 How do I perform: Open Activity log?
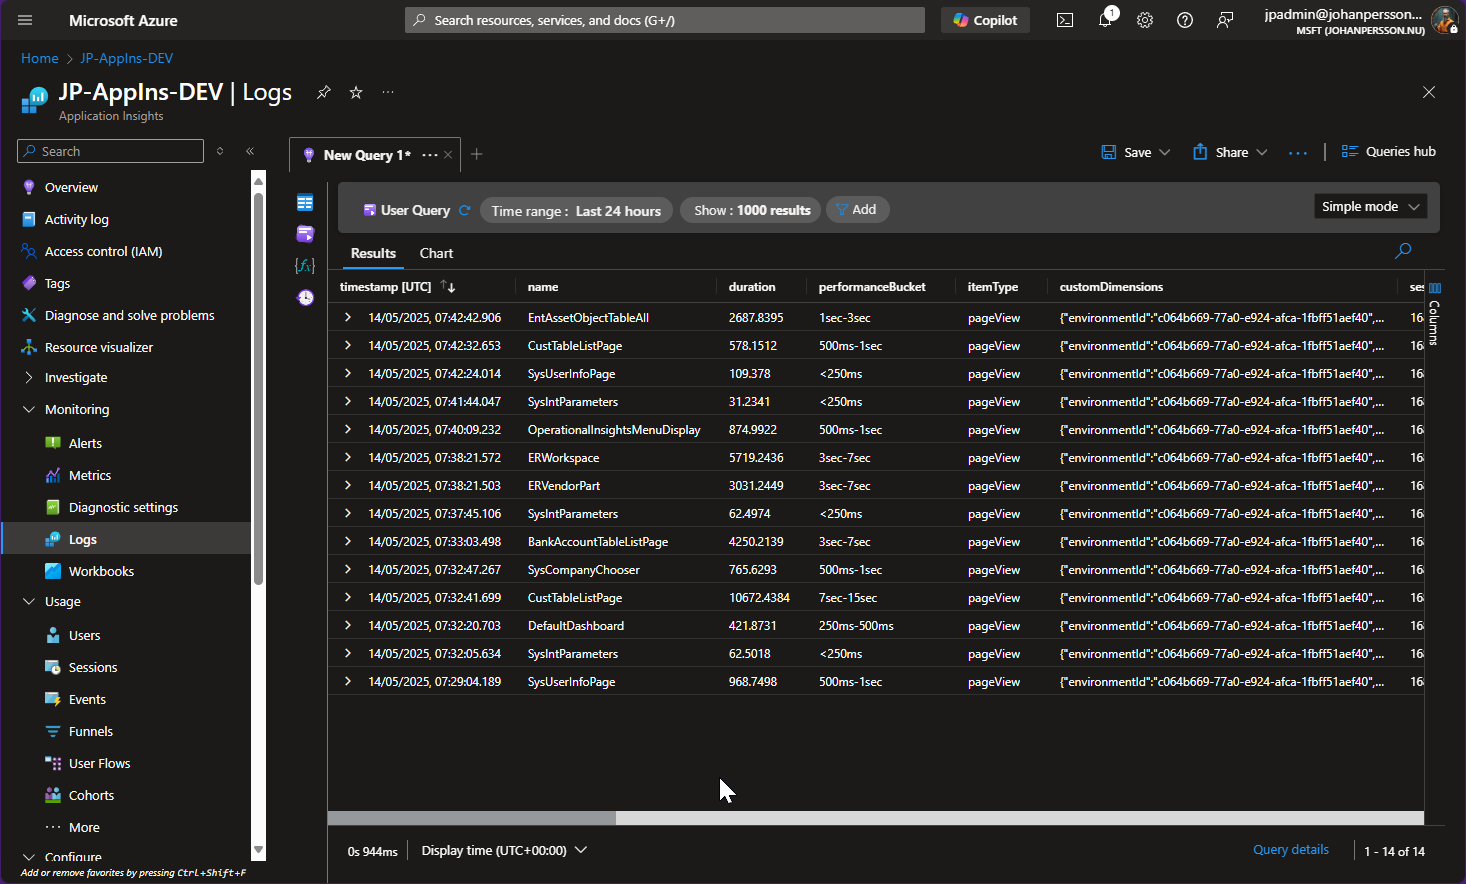[76, 219]
